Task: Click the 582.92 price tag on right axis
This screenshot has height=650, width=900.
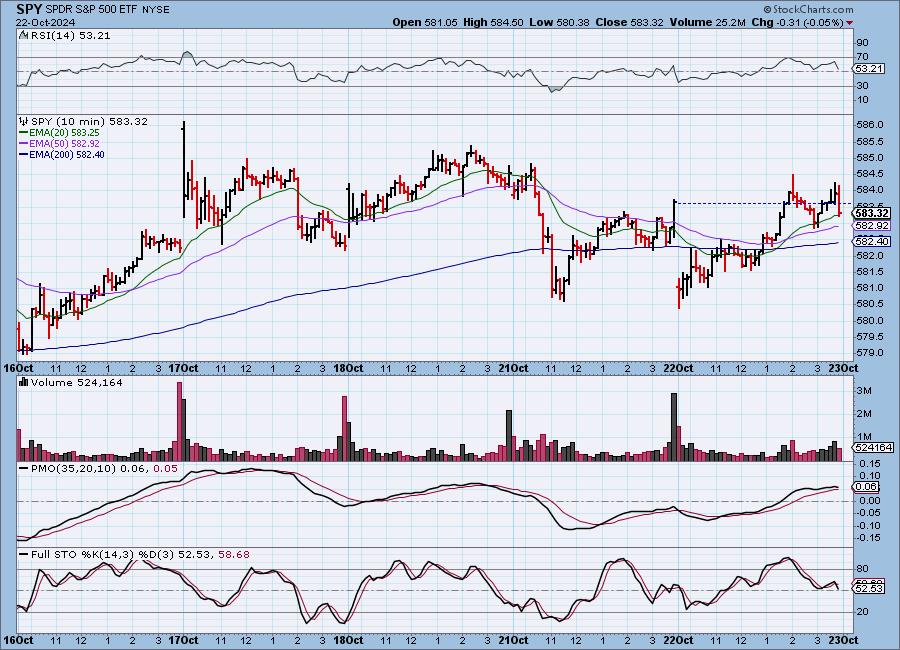Action: 872,226
